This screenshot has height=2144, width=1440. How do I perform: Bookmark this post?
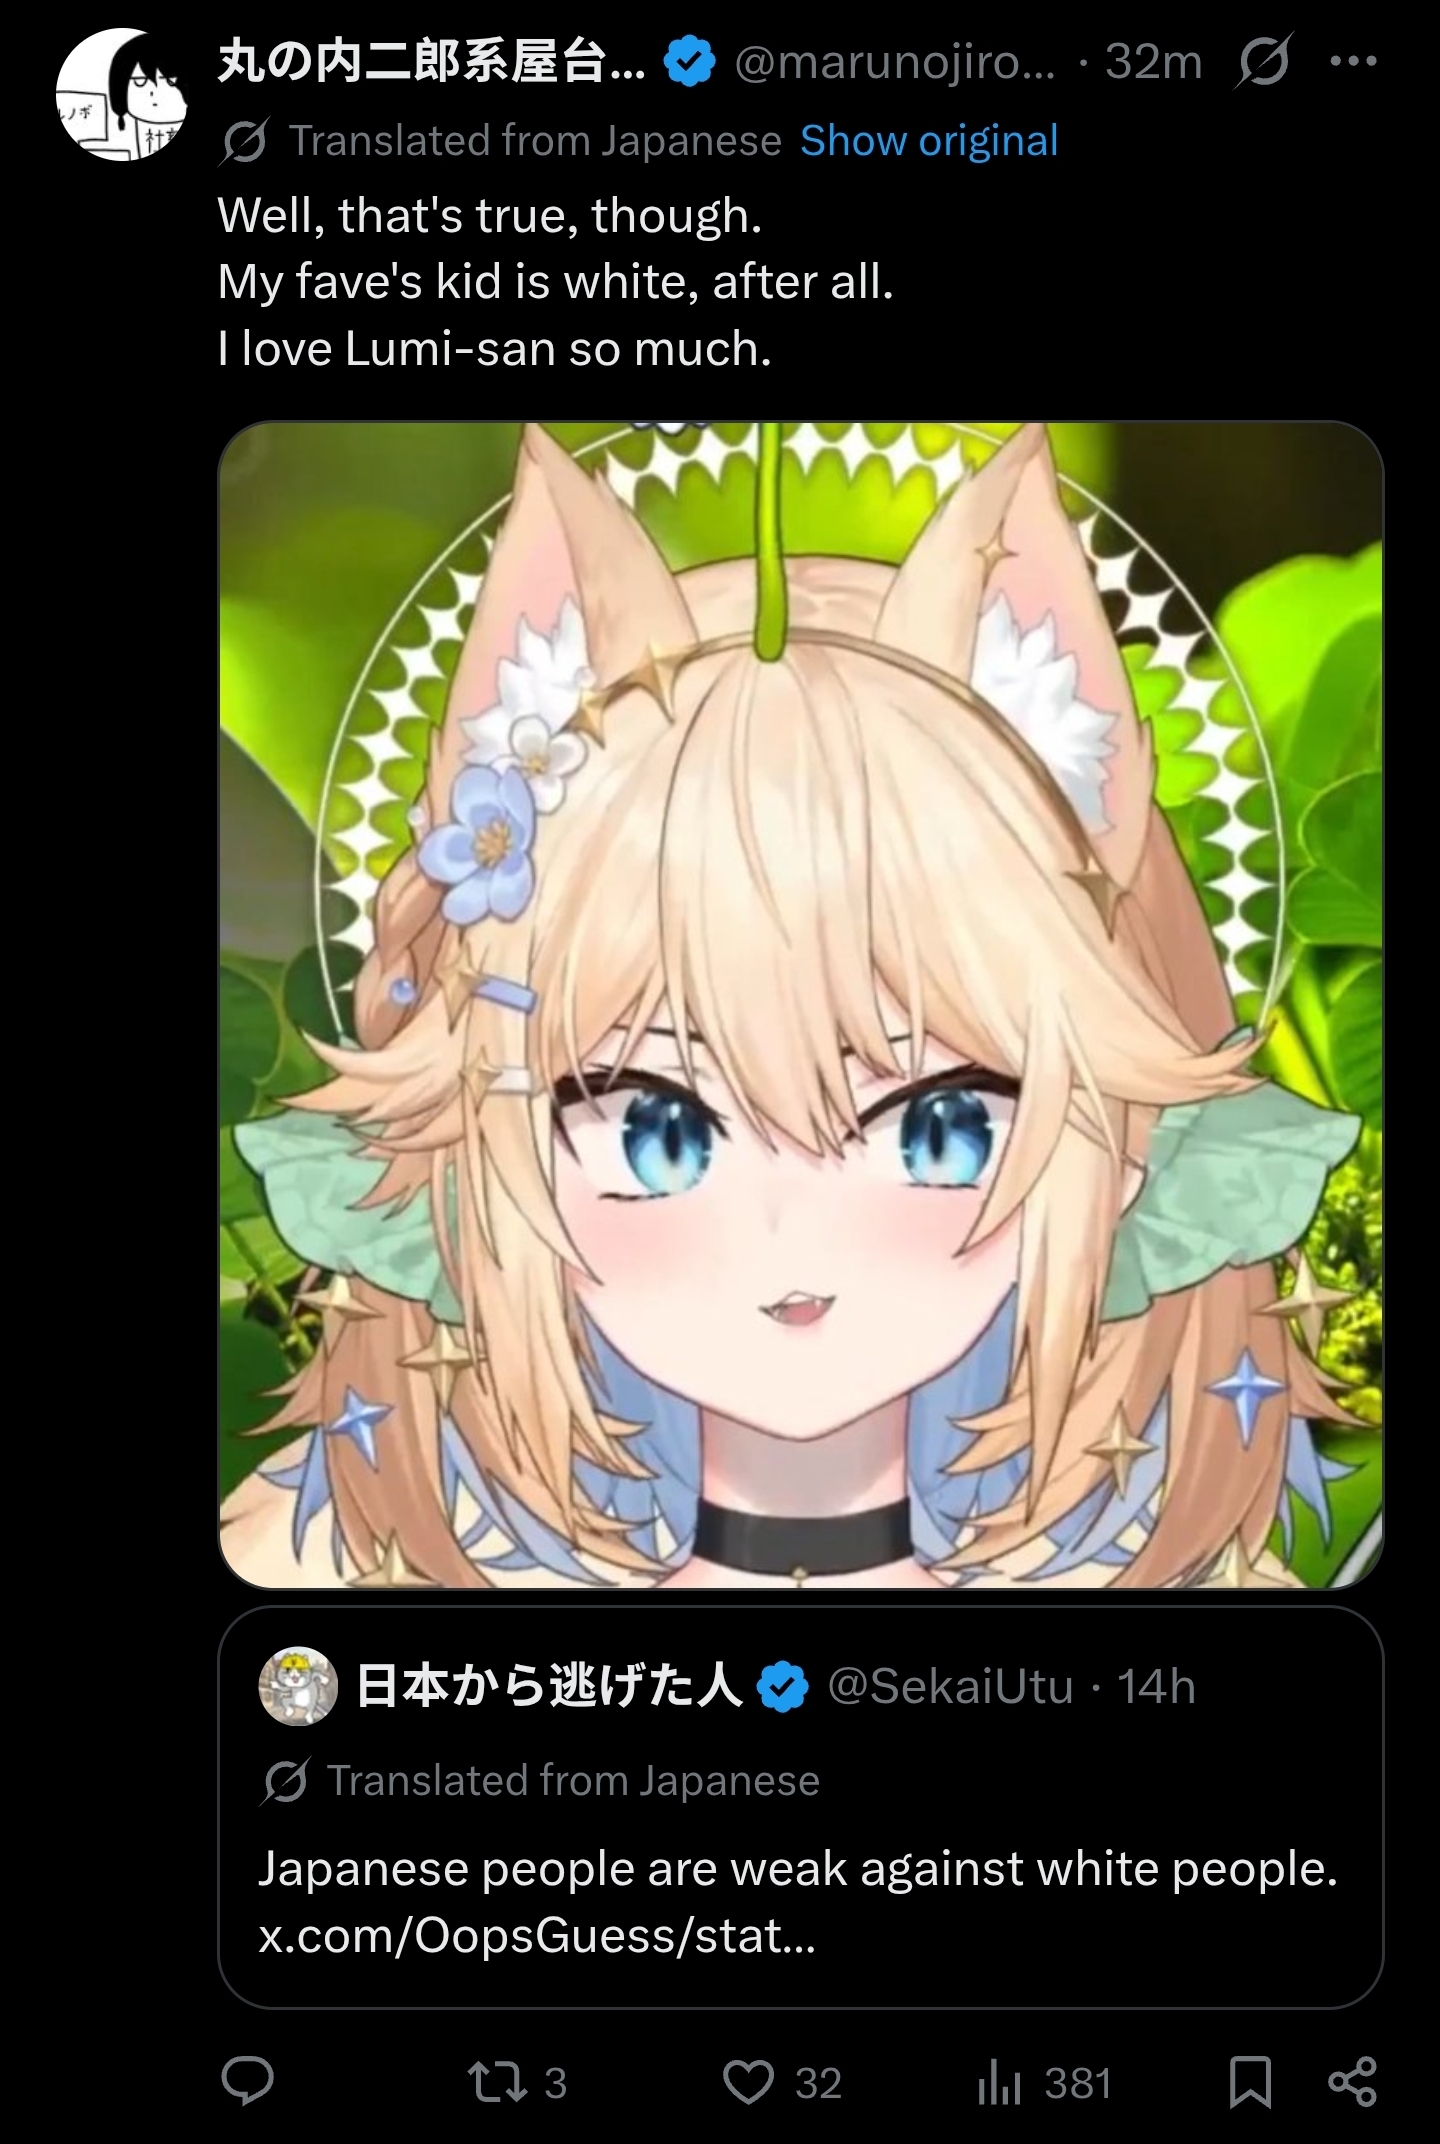[x=1250, y=2083]
